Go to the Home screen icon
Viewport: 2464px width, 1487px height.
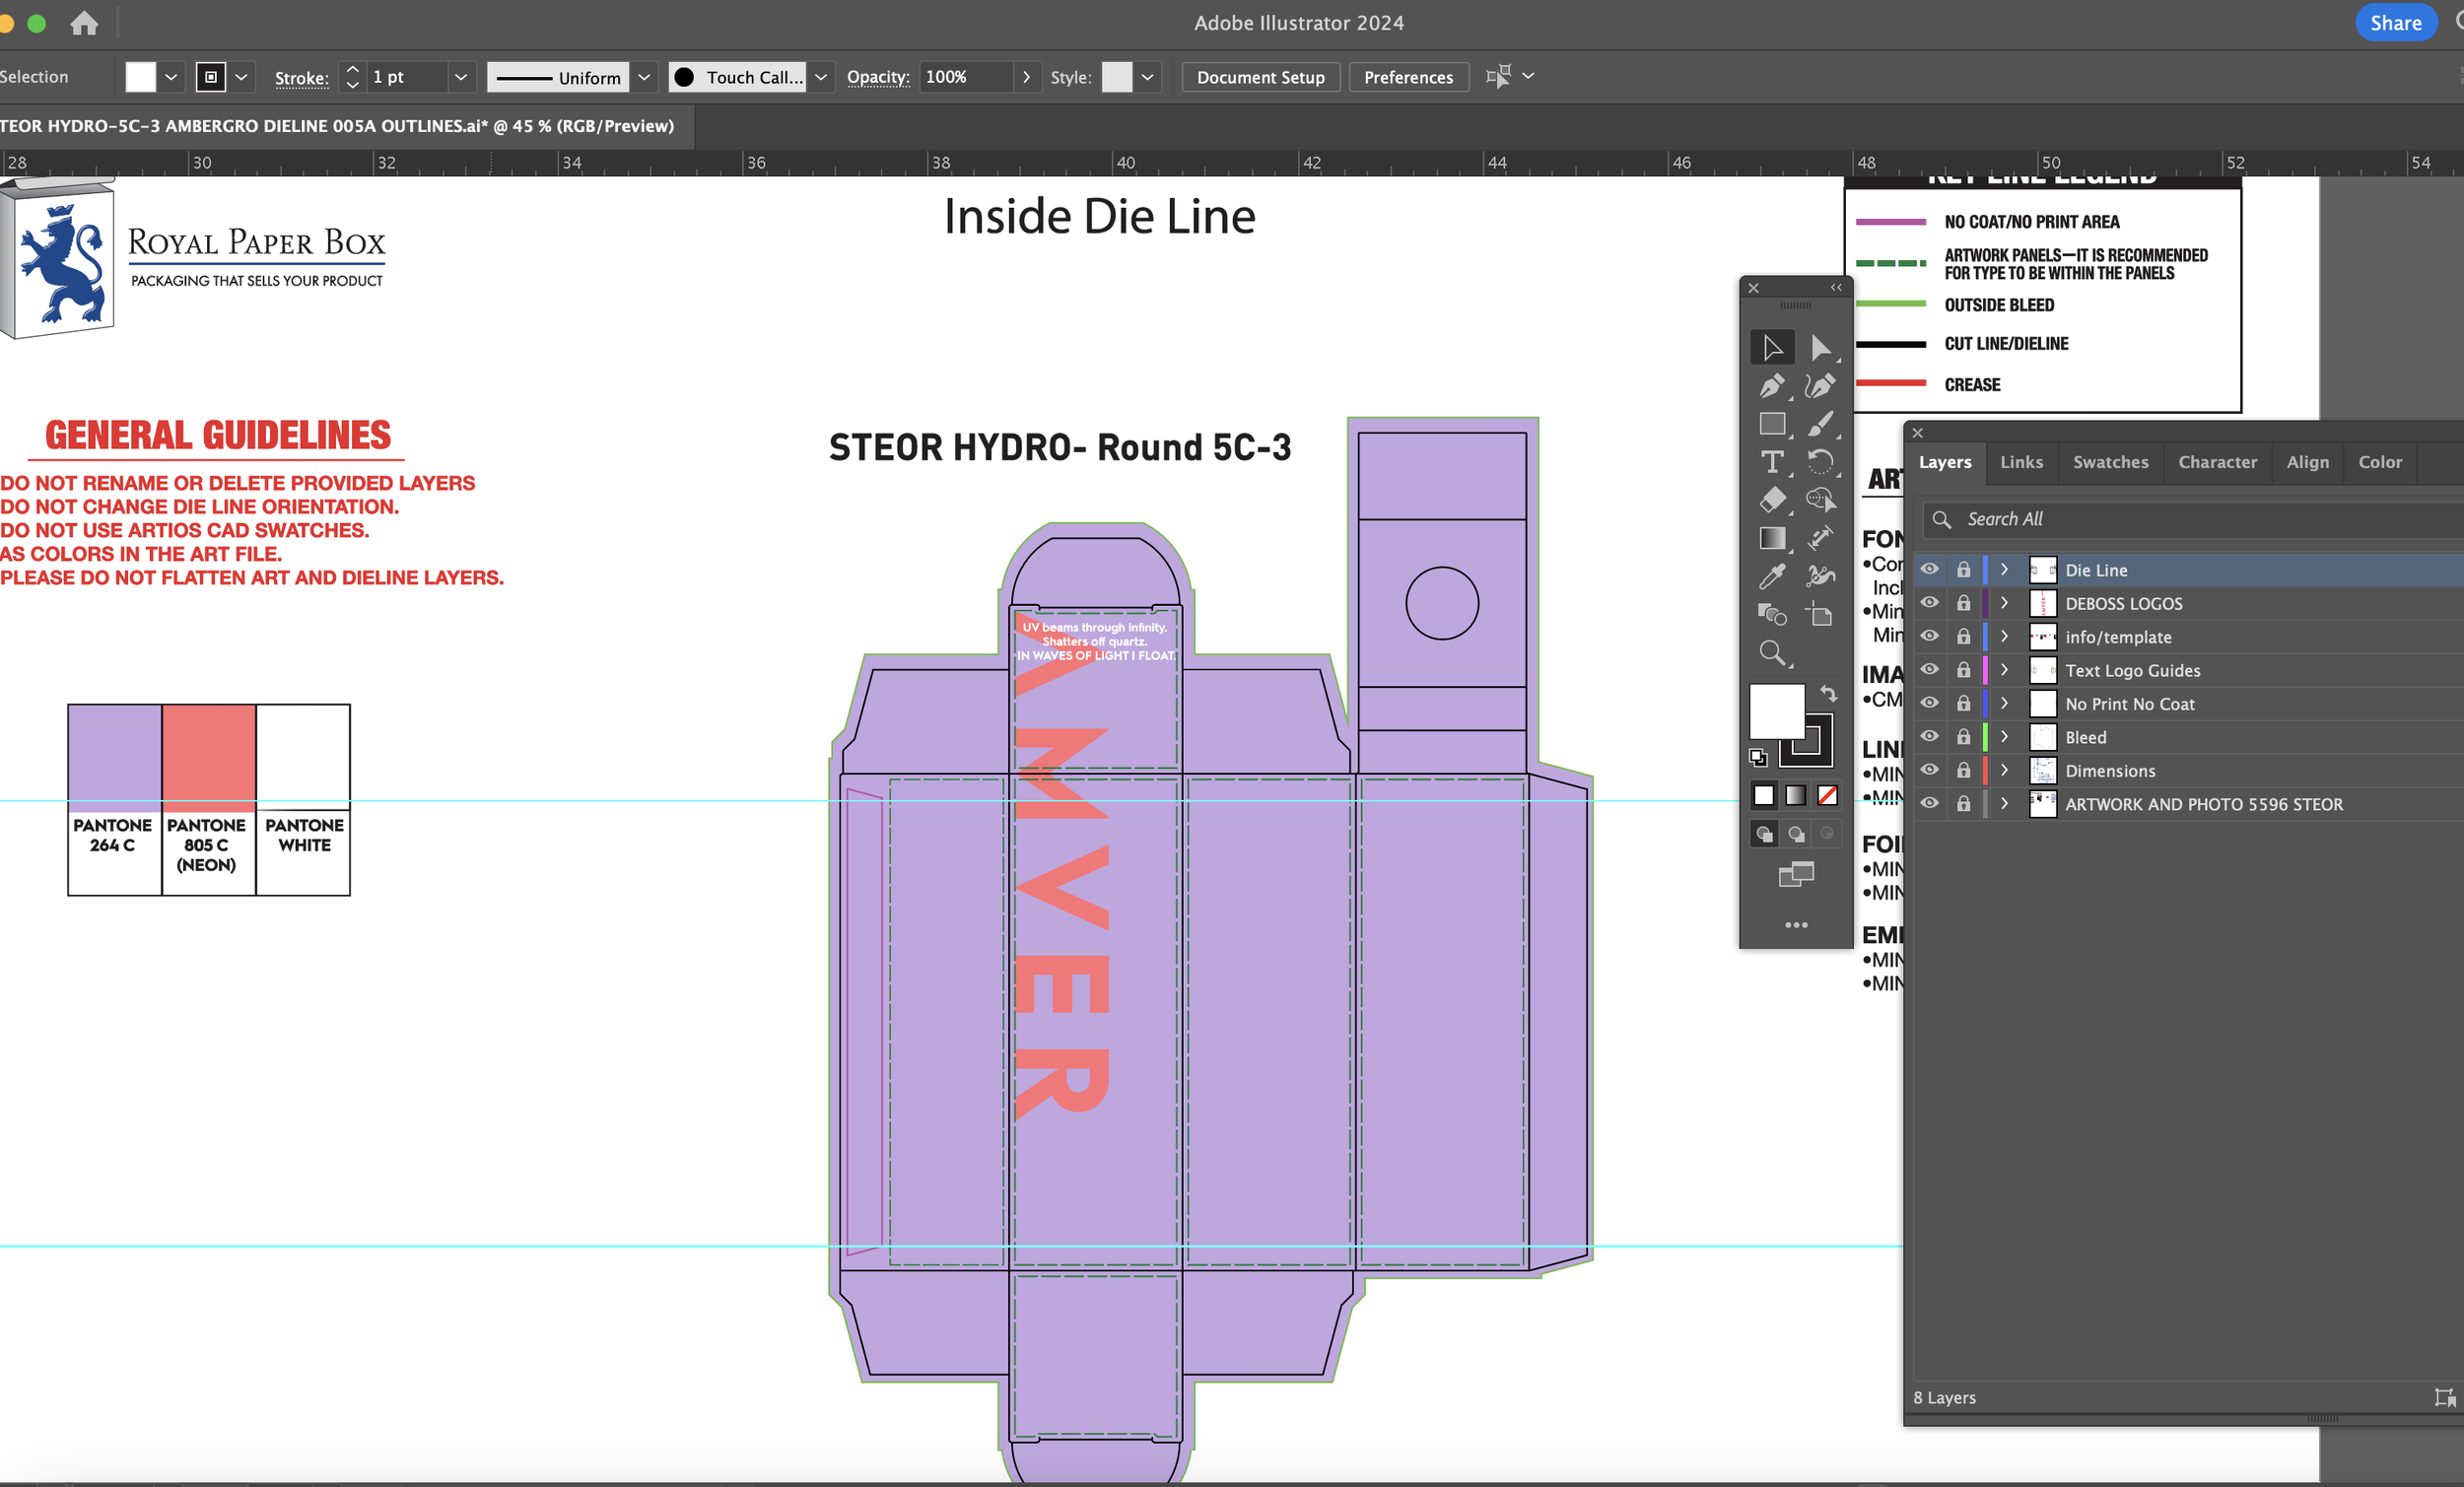84,23
